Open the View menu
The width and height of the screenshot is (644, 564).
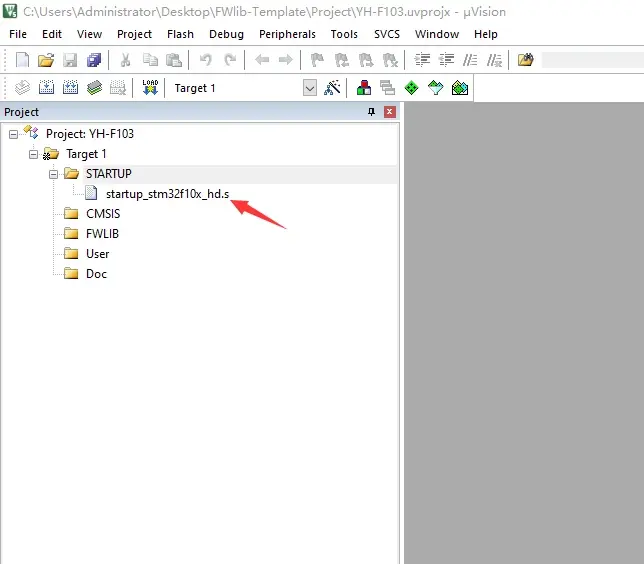(x=89, y=34)
